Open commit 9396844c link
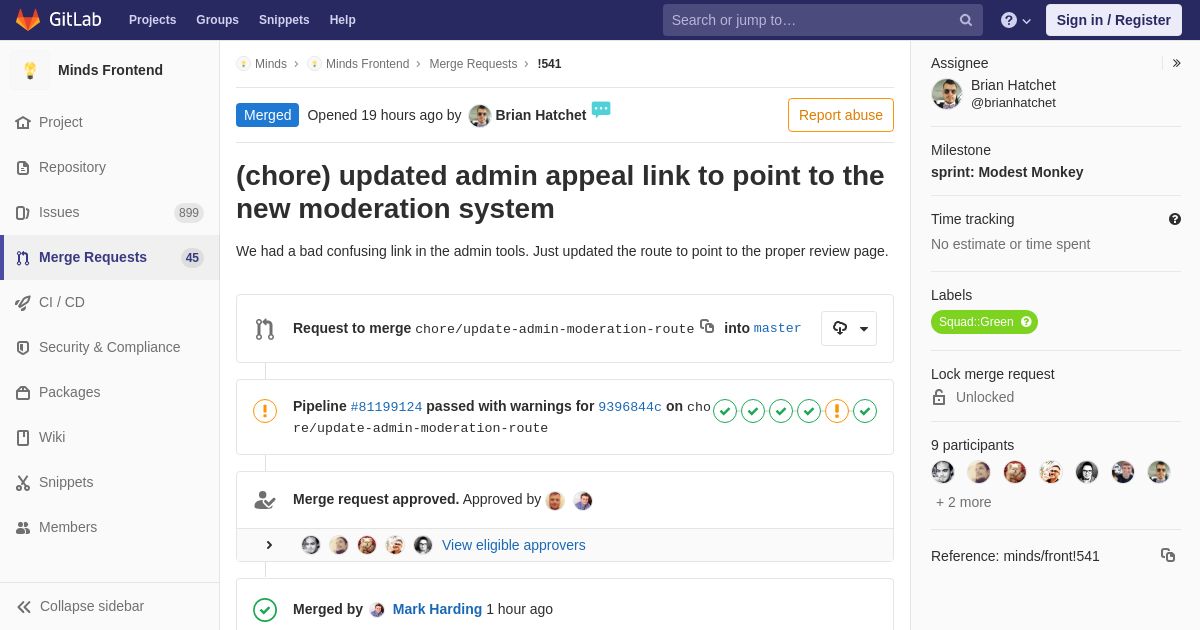This screenshot has width=1200, height=630. pyautogui.click(x=630, y=407)
